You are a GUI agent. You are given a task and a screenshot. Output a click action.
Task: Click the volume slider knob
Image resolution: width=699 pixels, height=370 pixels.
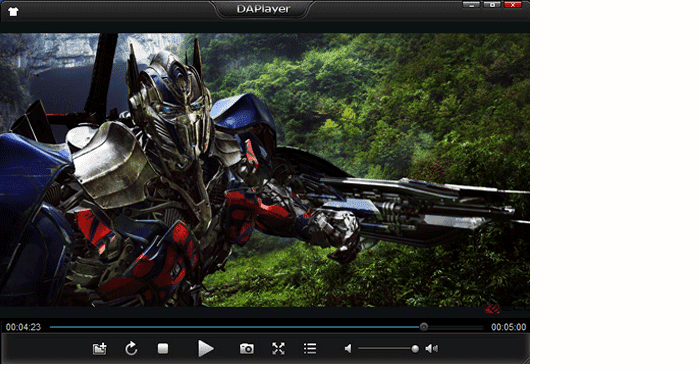[x=415, y=349]
